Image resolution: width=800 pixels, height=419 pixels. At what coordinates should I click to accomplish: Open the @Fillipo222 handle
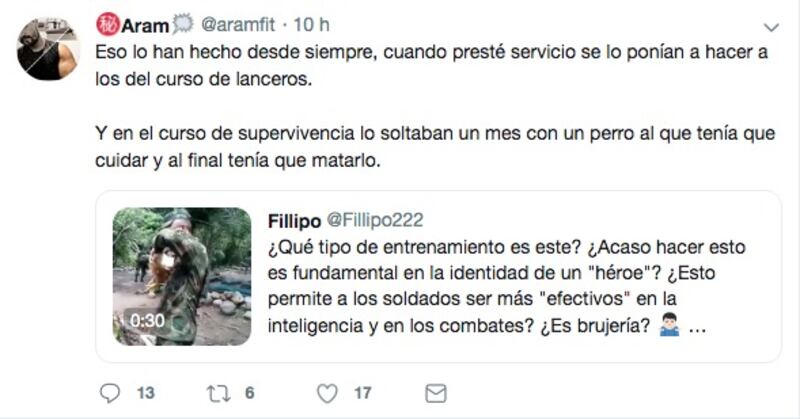pyautogui.click(x=374, y=220)
